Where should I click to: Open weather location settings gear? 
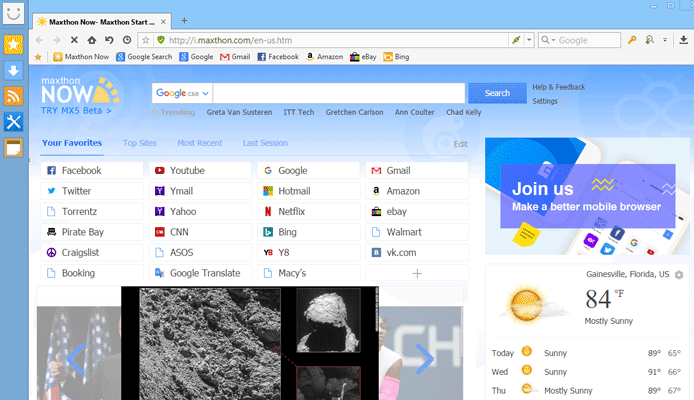(x=679, y=275)
